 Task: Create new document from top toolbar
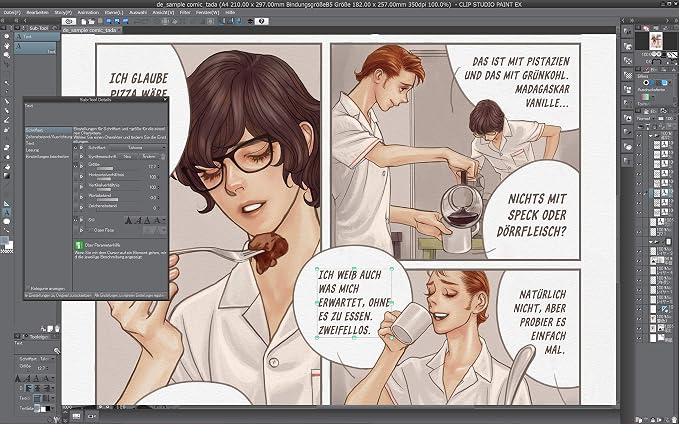[84, 21]
